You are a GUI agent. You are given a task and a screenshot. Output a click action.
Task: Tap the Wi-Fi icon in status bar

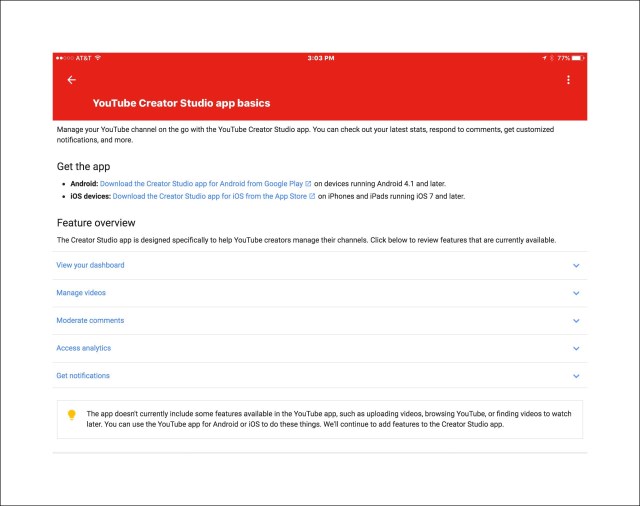(x=98, y=58)
